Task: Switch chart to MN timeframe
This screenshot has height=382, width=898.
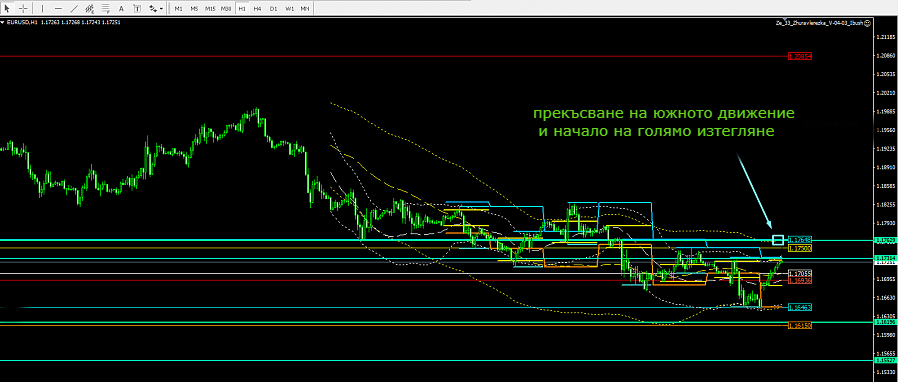Action: tap(305, 9)
